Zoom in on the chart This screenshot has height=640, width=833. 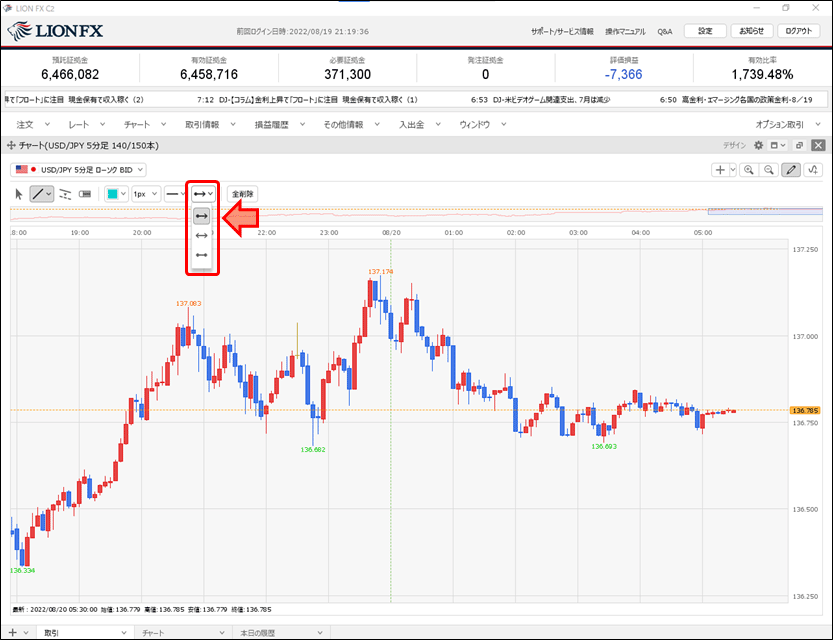pos(749,170)
